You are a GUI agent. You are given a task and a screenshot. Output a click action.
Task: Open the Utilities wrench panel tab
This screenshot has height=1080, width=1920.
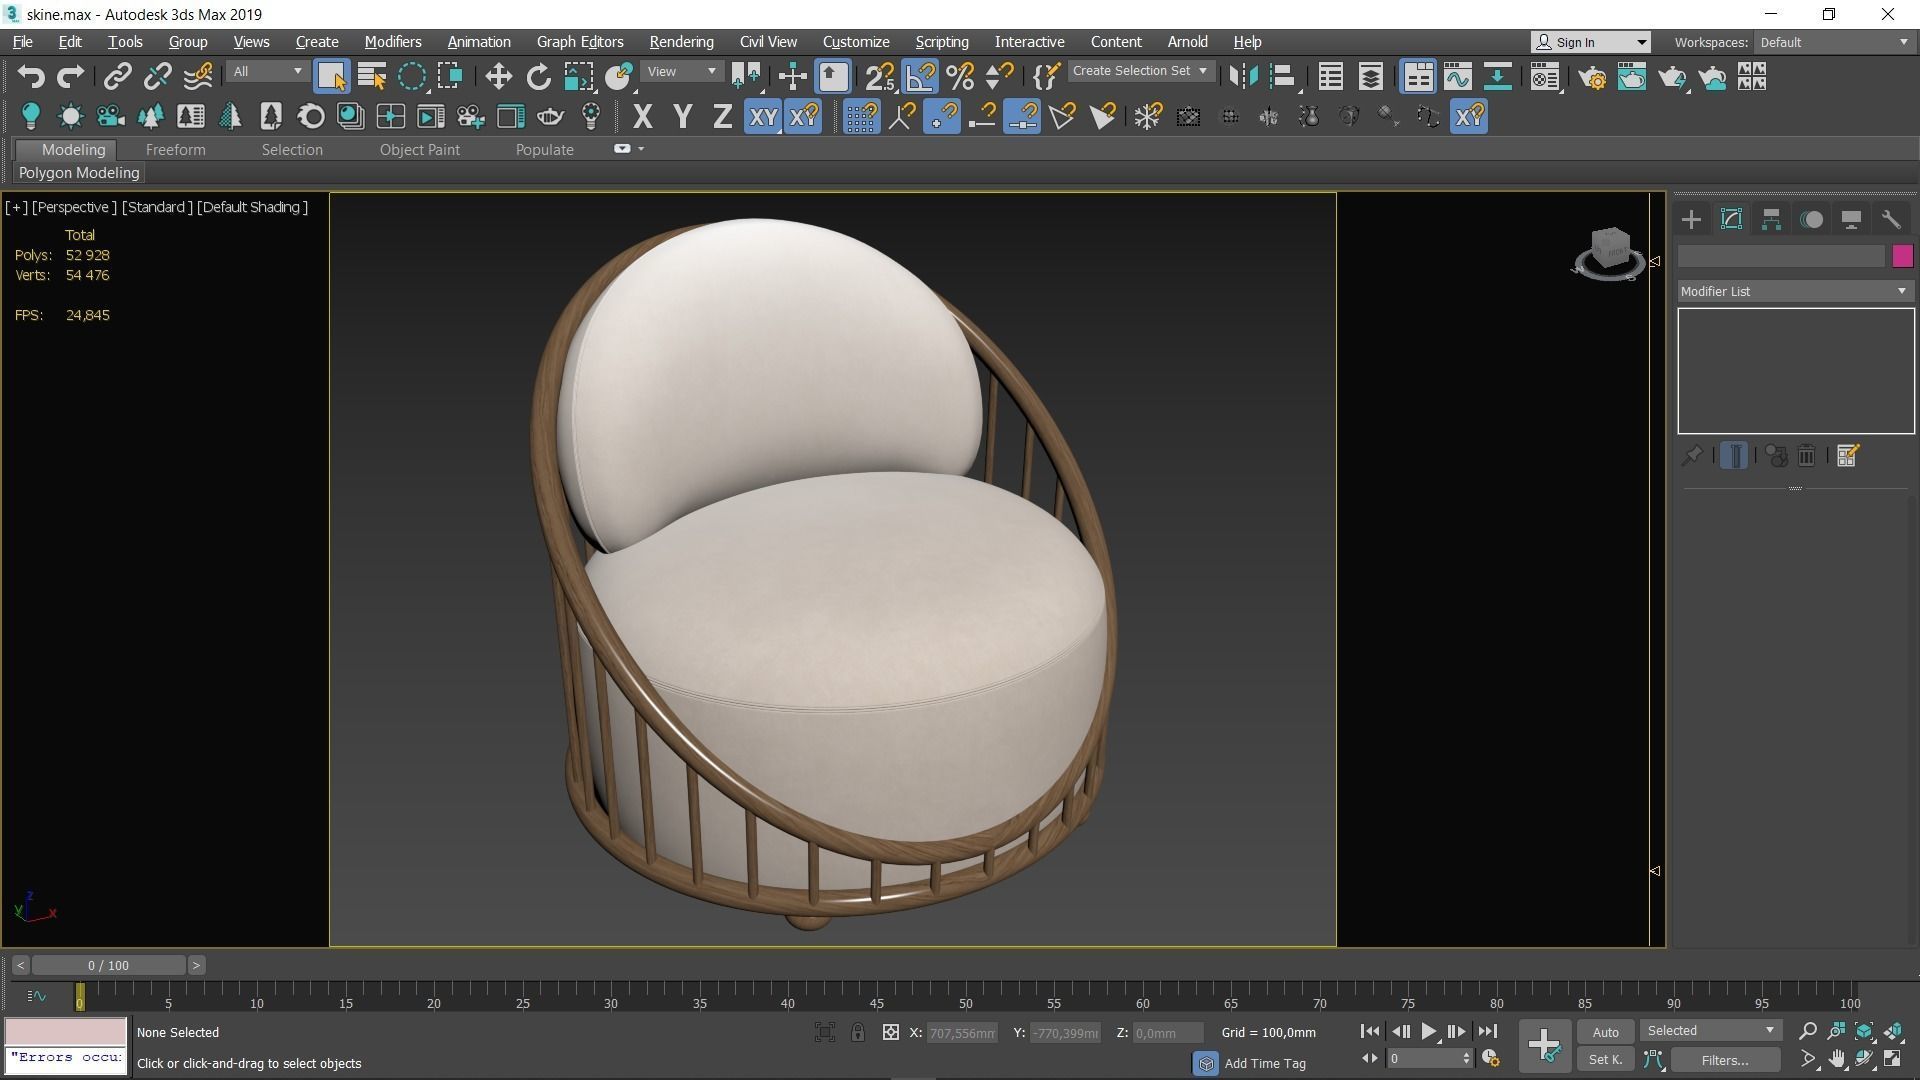[1891, 220]
